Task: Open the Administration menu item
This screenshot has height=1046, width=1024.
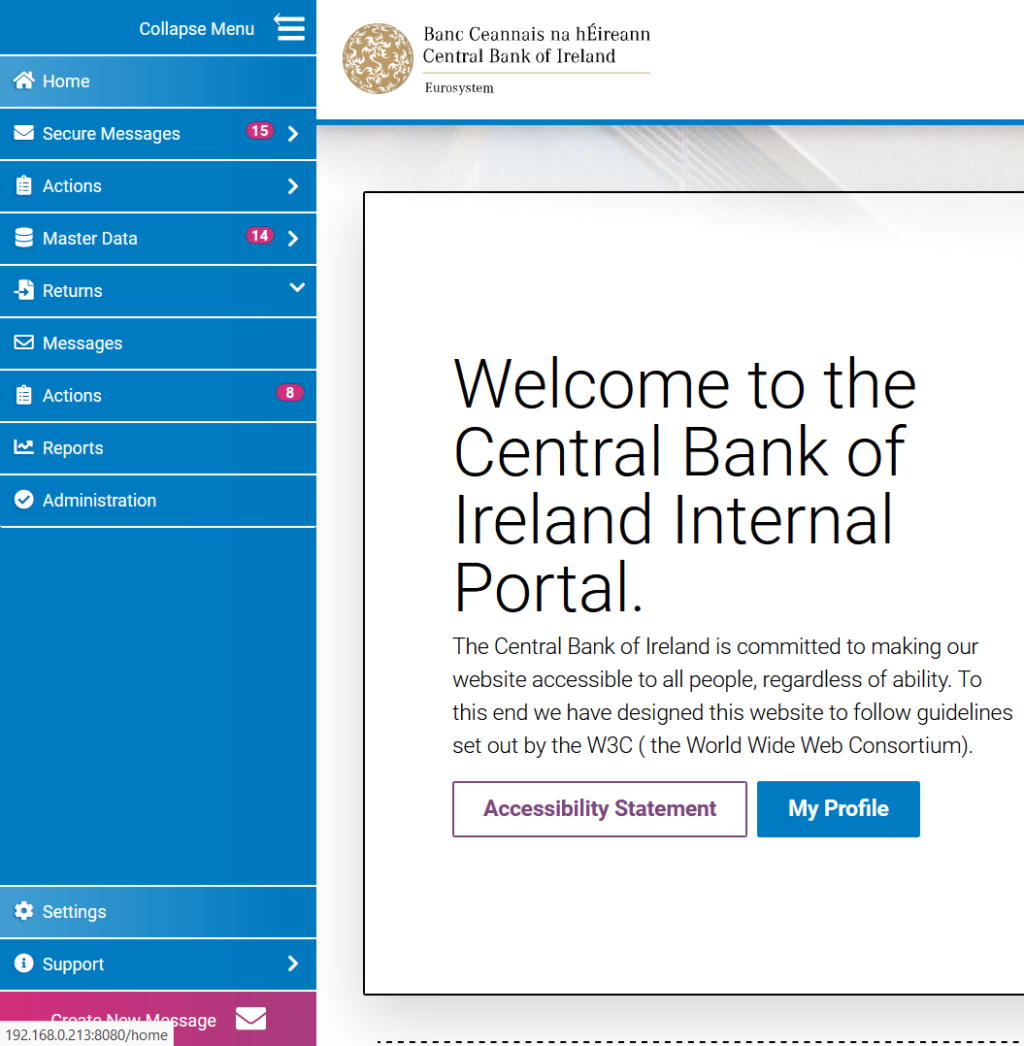Action: (x=158, y=500)
